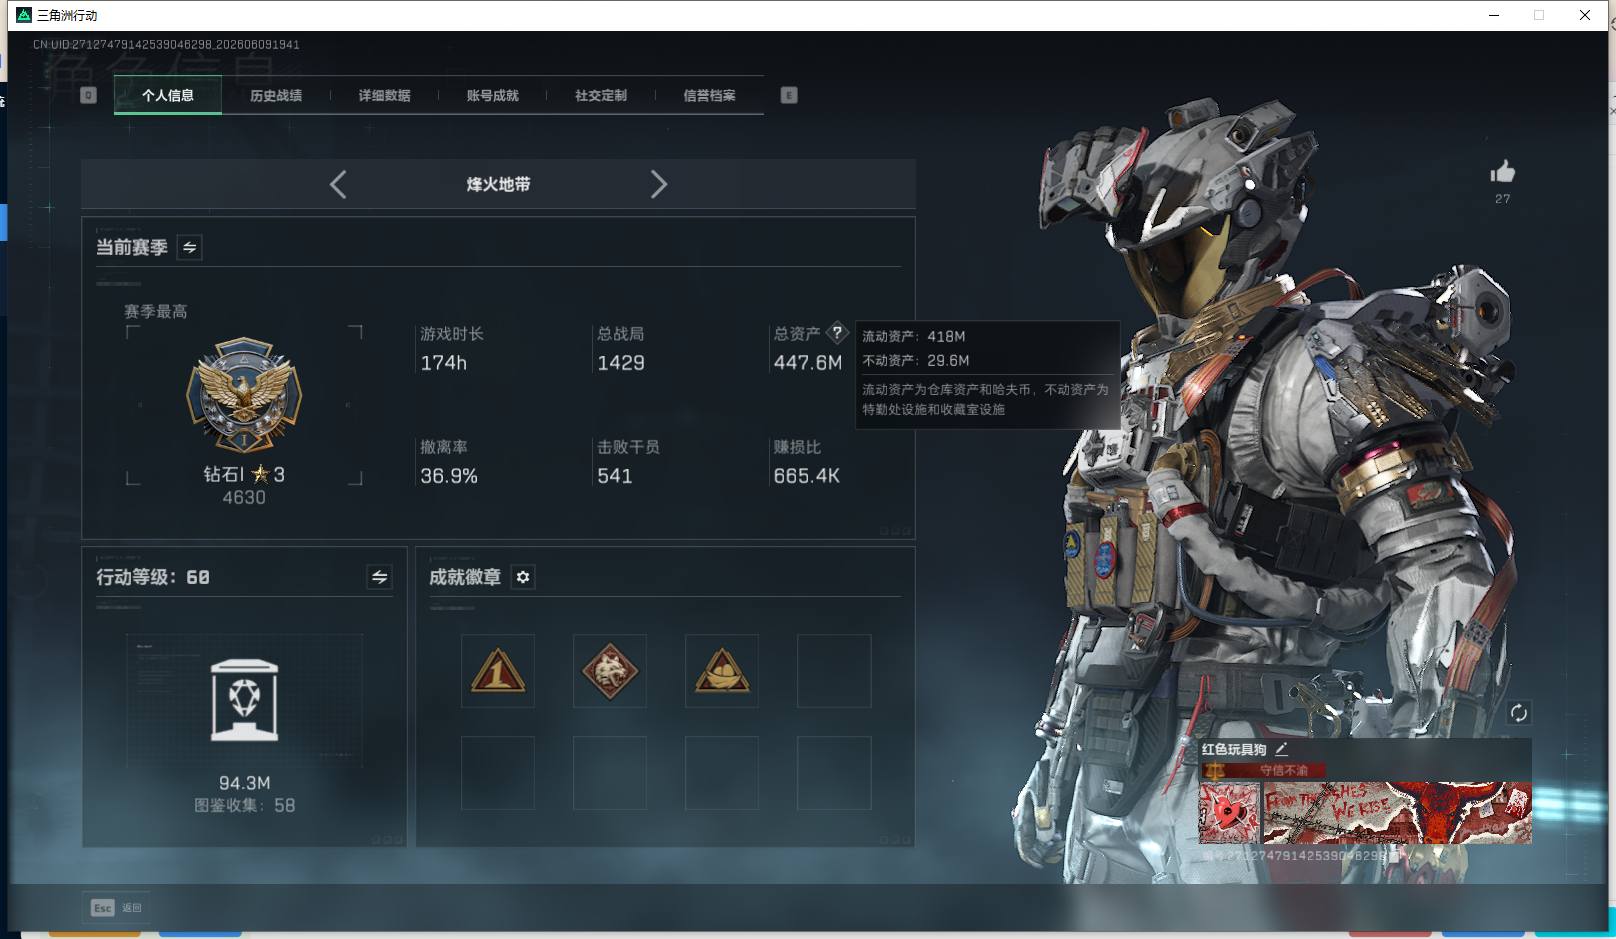
Task: Close the 三角洲行动 window
Action: tap(1585, 15)
